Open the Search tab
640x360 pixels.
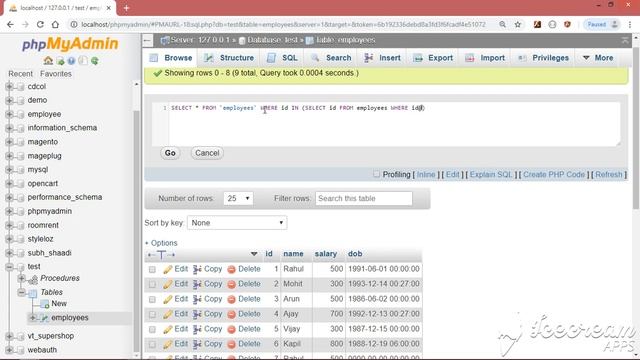(x=331, y=58)
